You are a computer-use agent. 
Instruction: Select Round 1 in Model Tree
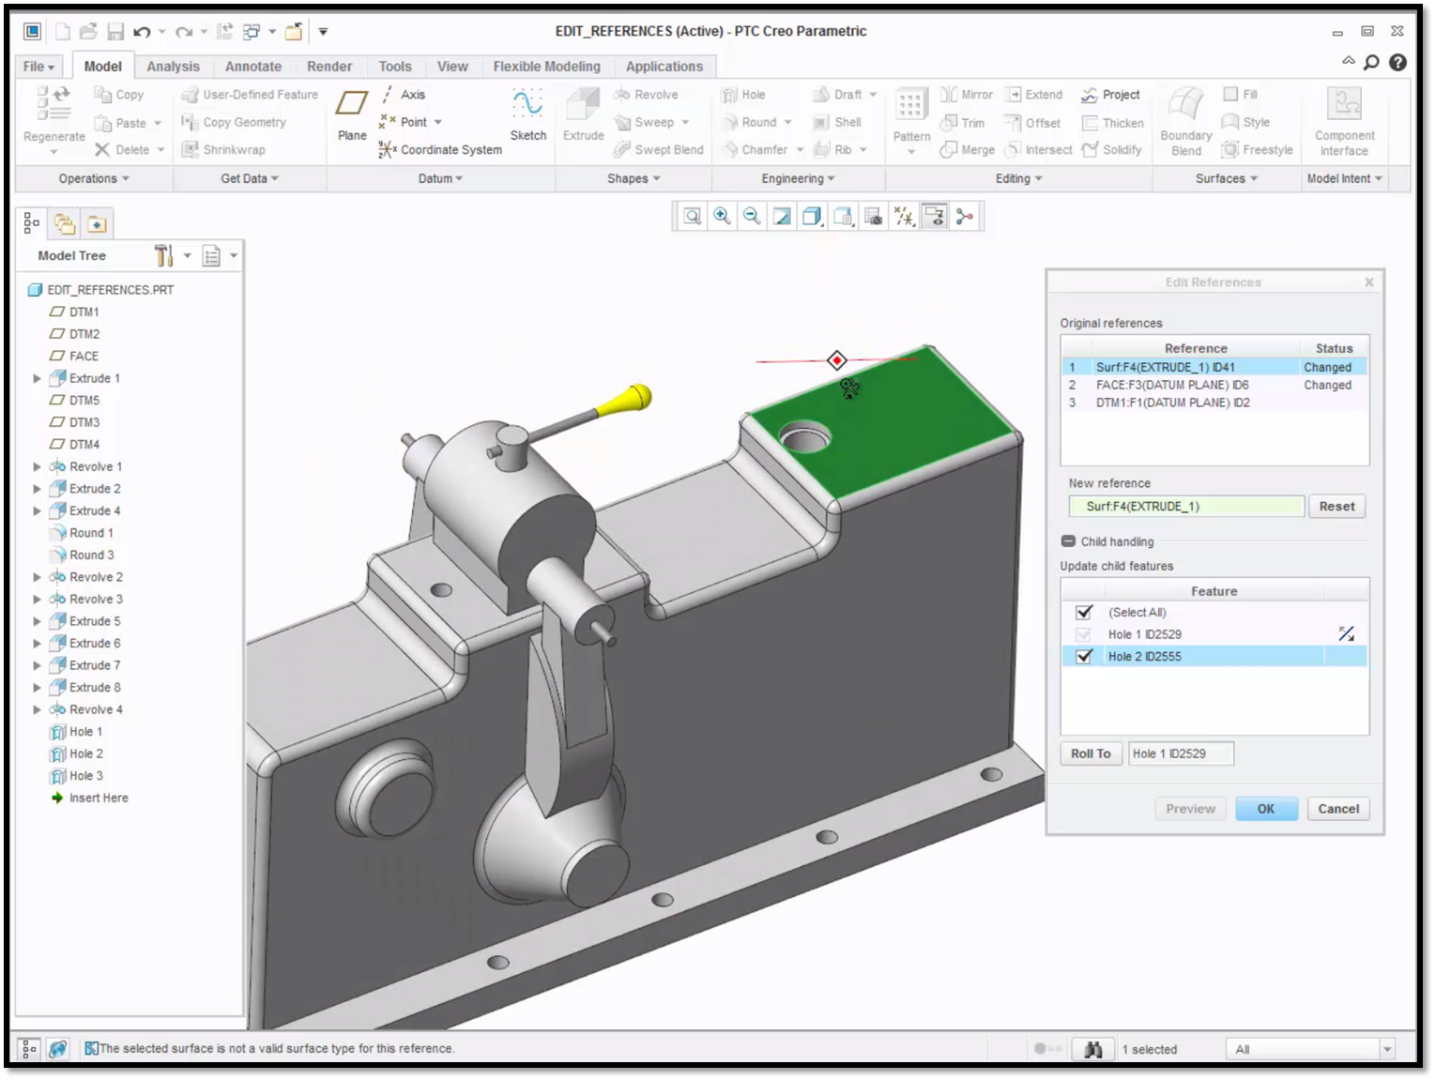click(82, 533)
